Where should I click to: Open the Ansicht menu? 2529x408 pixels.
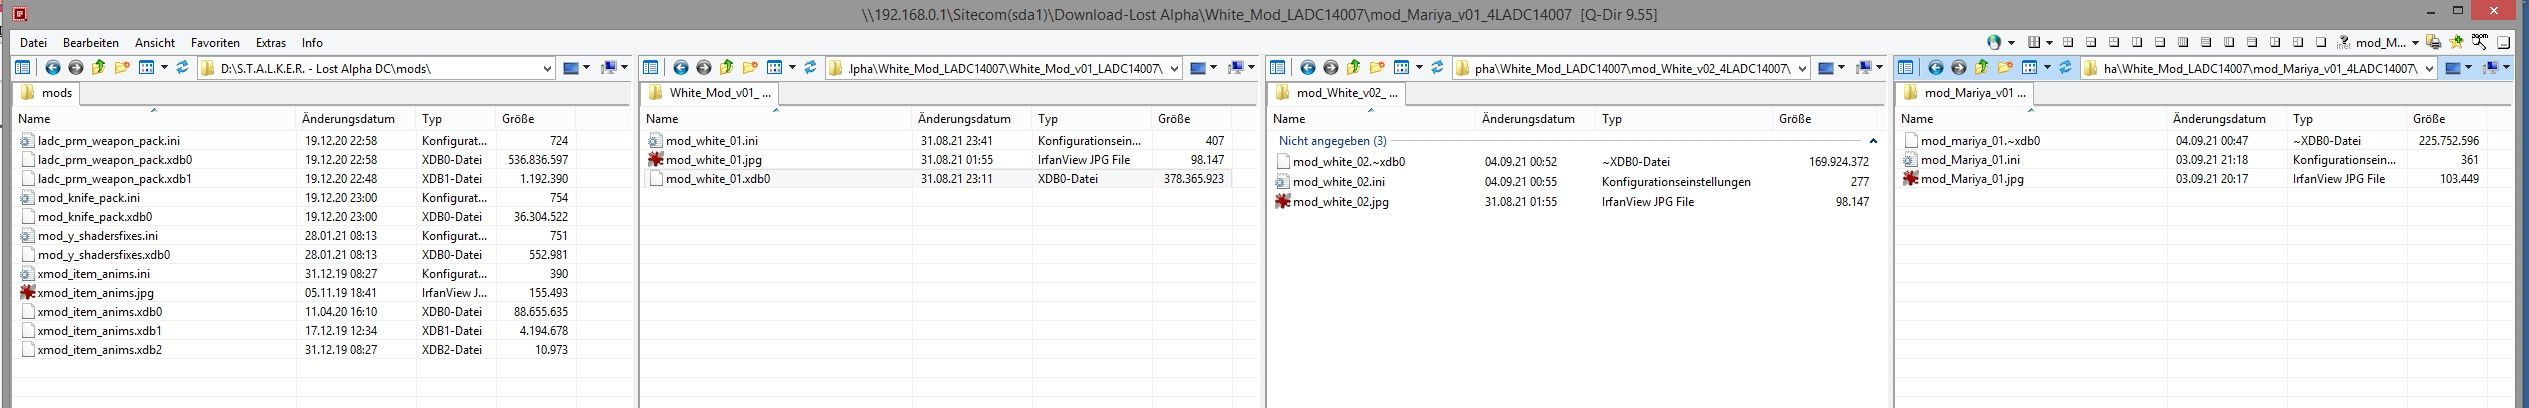point(155,43)
